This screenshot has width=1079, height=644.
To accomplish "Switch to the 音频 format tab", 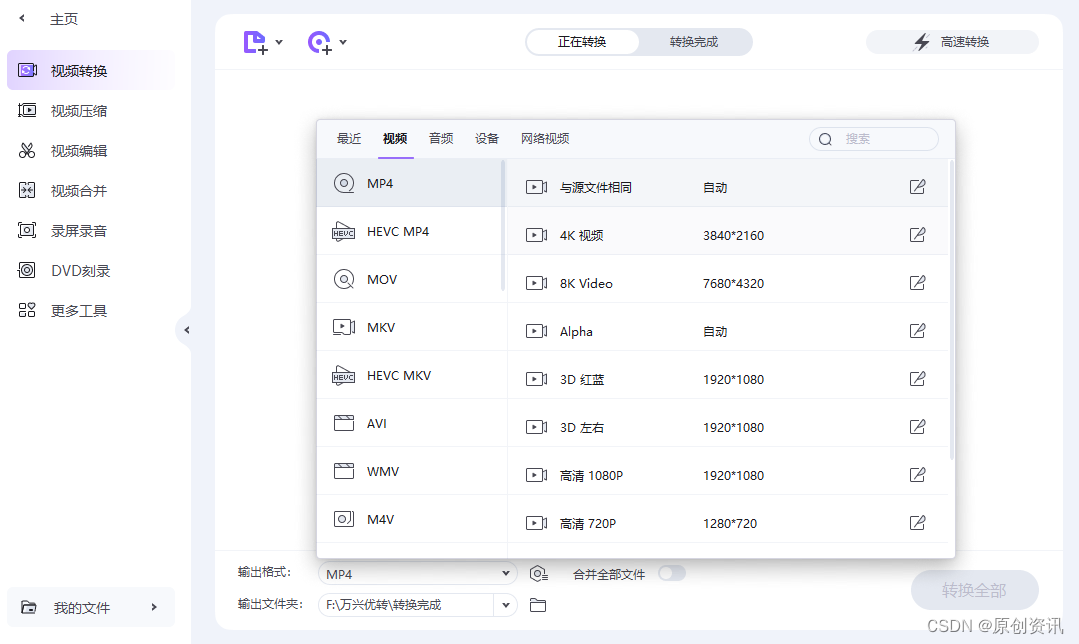I will tap(441, 138).
